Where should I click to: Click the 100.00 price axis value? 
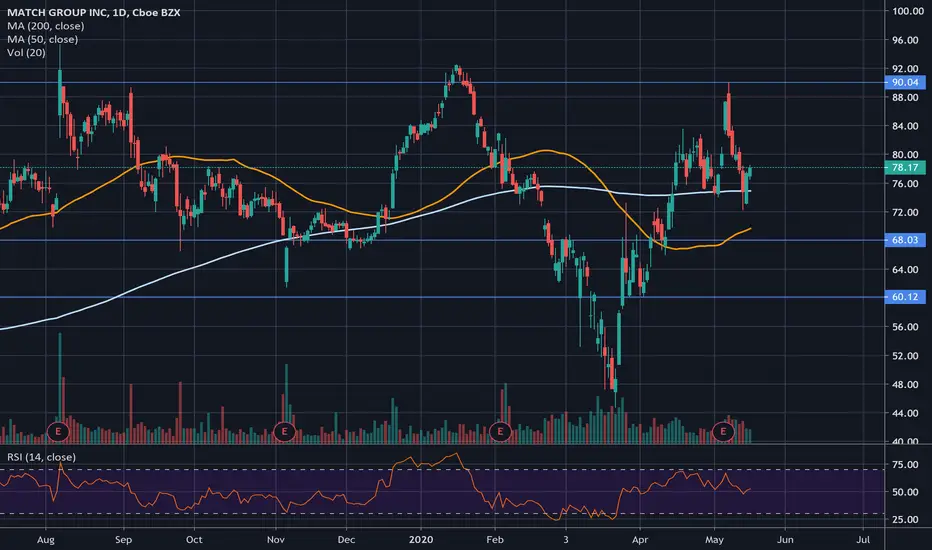coord(908,11)
